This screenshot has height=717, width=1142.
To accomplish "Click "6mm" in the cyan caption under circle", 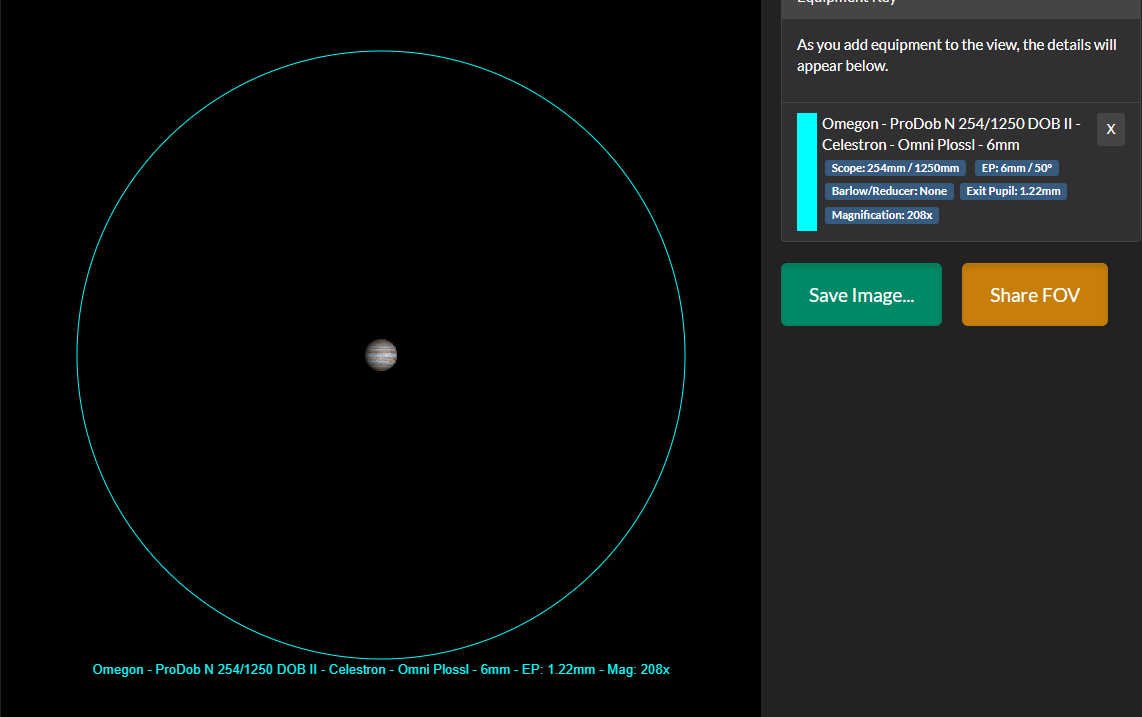I will pyautogui.click(x=495, y=670).
